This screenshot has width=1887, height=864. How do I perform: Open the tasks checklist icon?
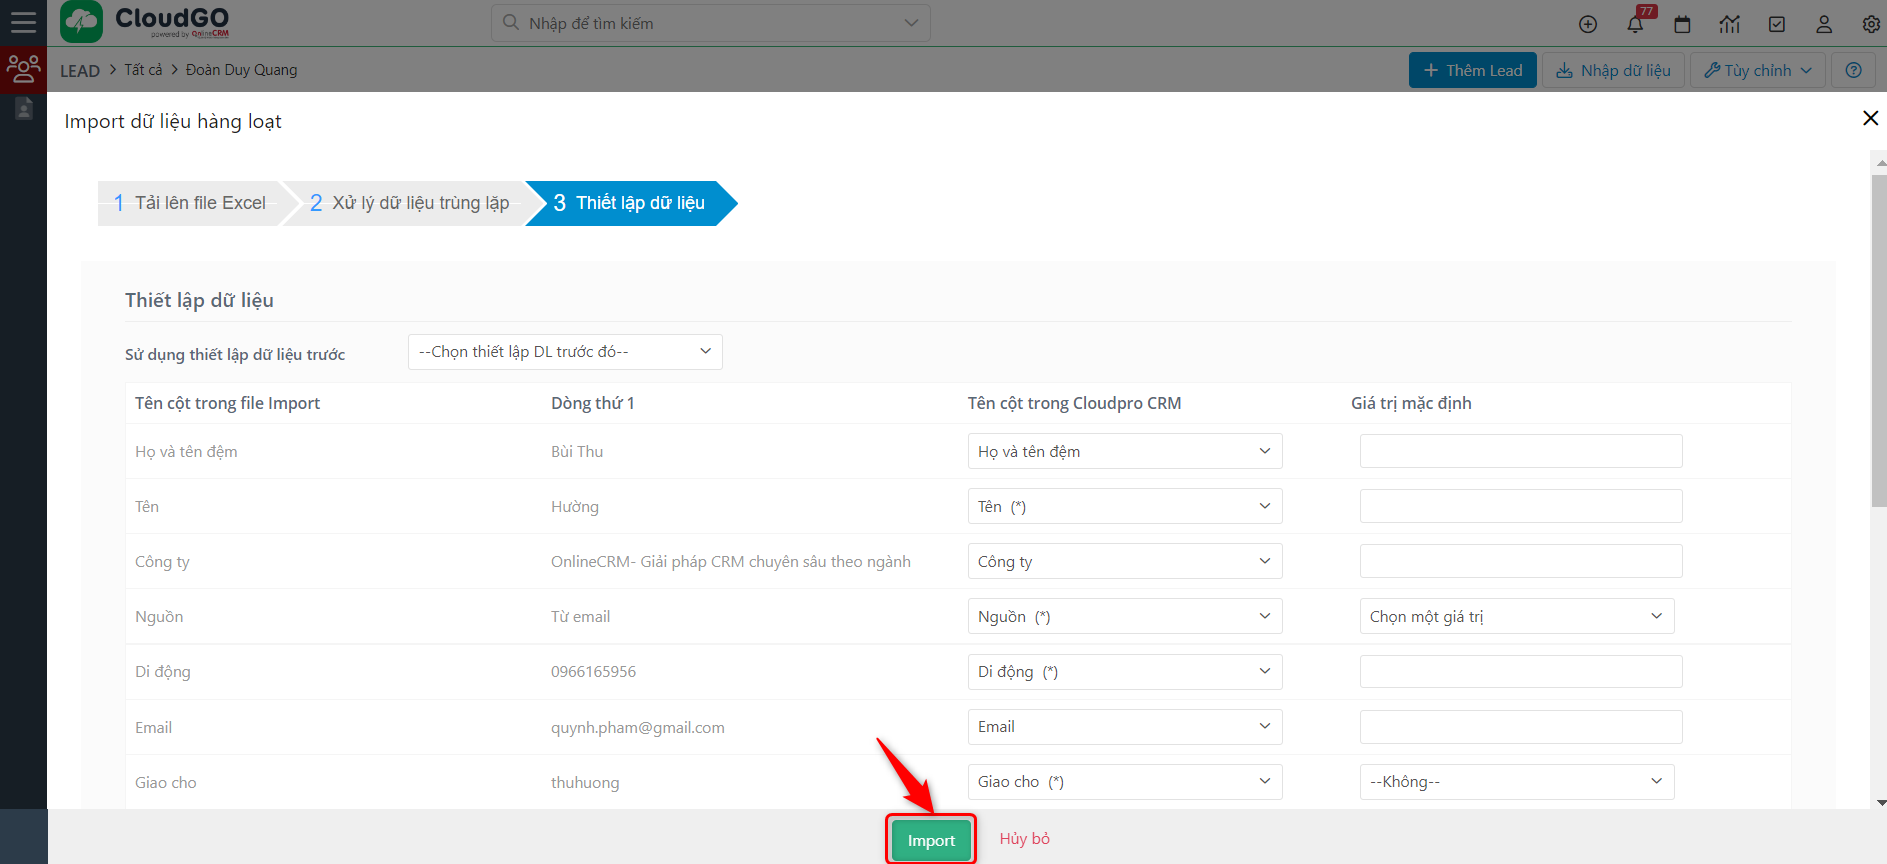(1777, 24)
